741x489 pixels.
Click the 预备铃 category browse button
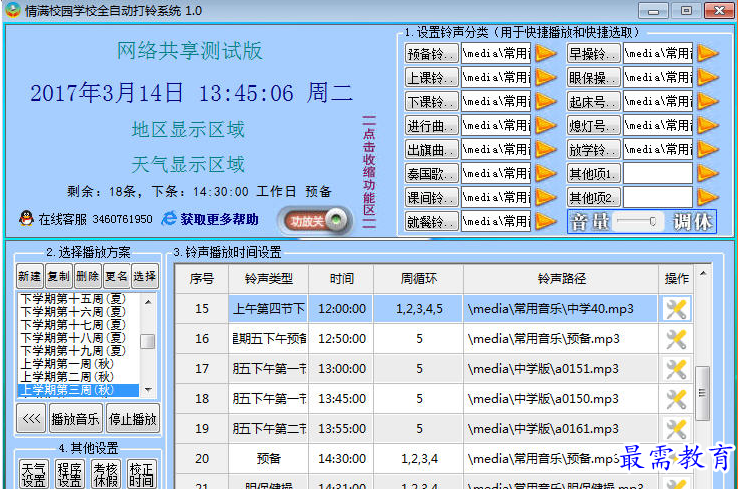coord(431,53)
